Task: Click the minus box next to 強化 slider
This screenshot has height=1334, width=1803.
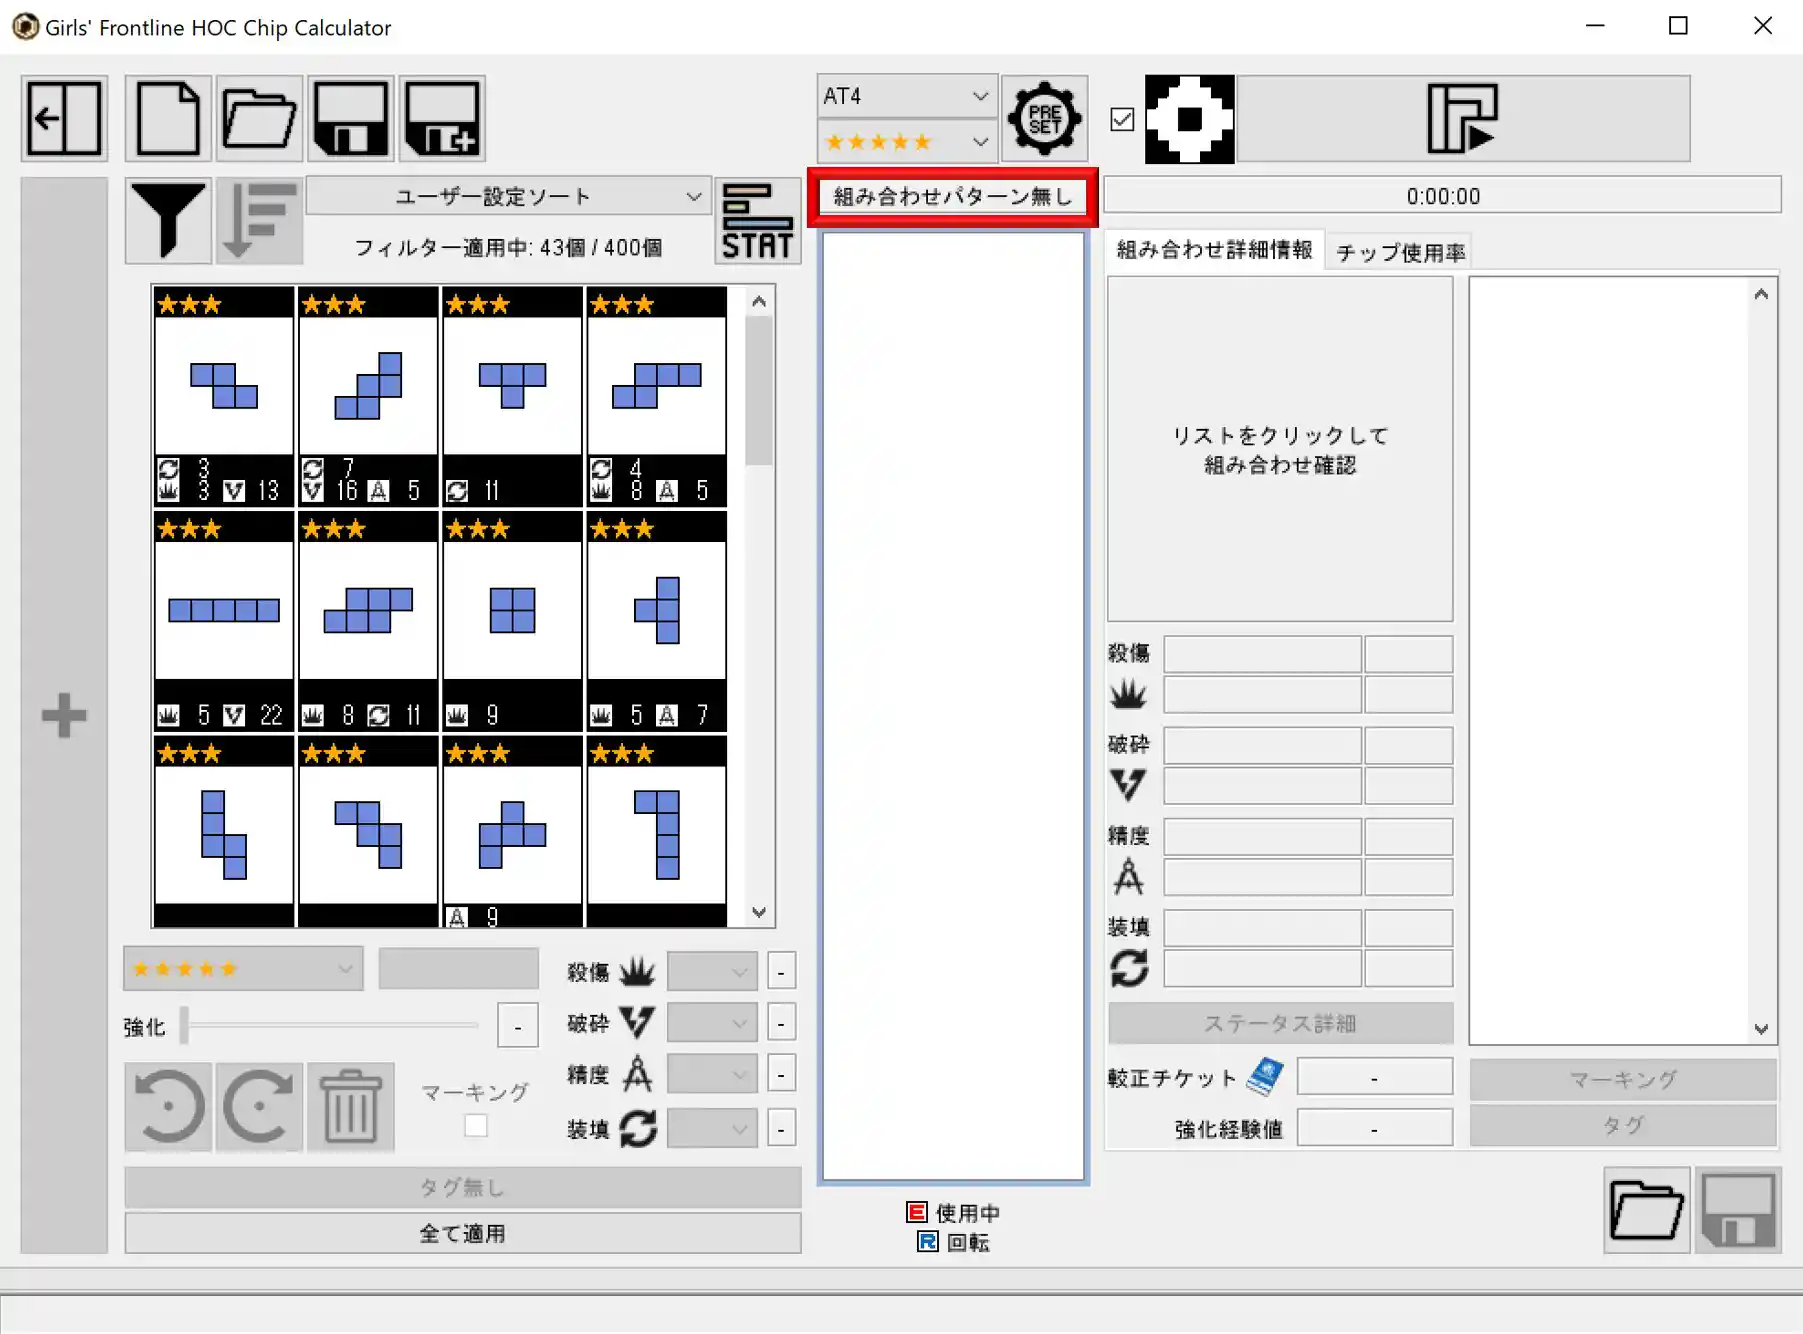Action: tap(517, 1026)
